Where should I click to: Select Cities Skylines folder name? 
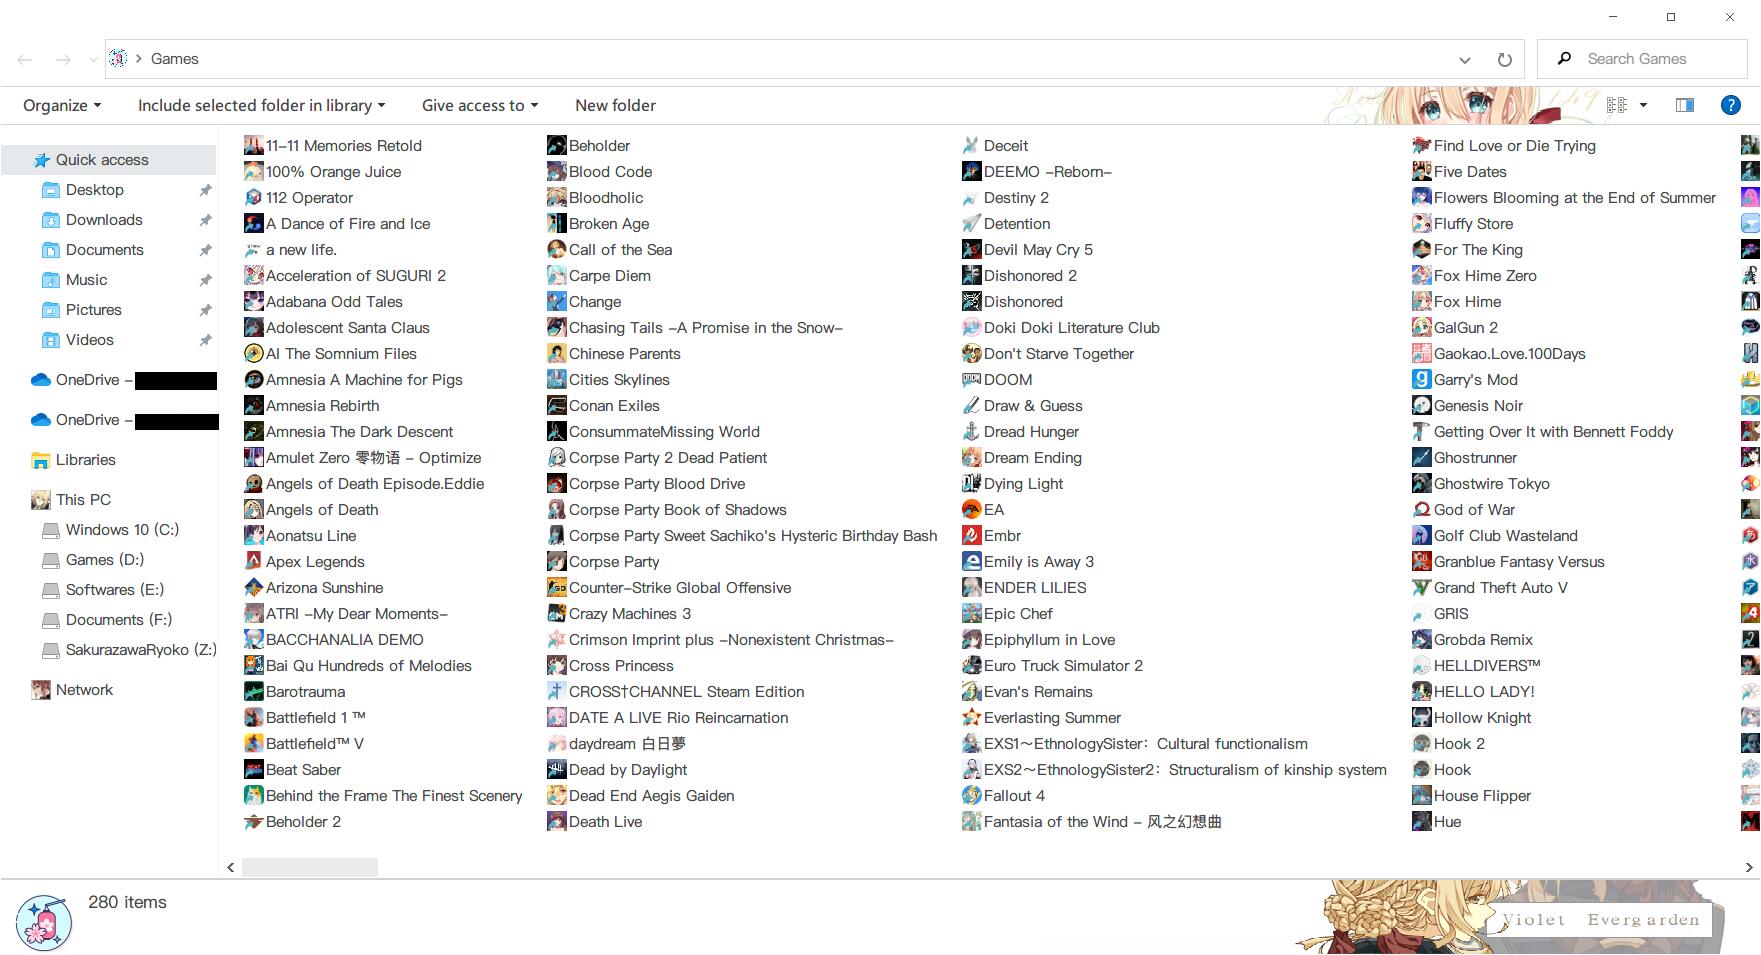619,380
